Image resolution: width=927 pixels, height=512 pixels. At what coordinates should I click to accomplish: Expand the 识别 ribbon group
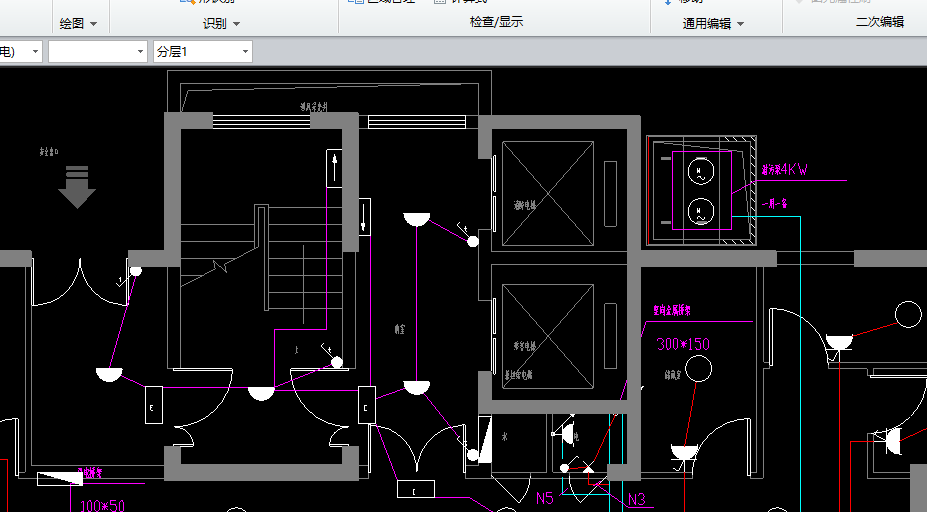[x=221, y=24]
